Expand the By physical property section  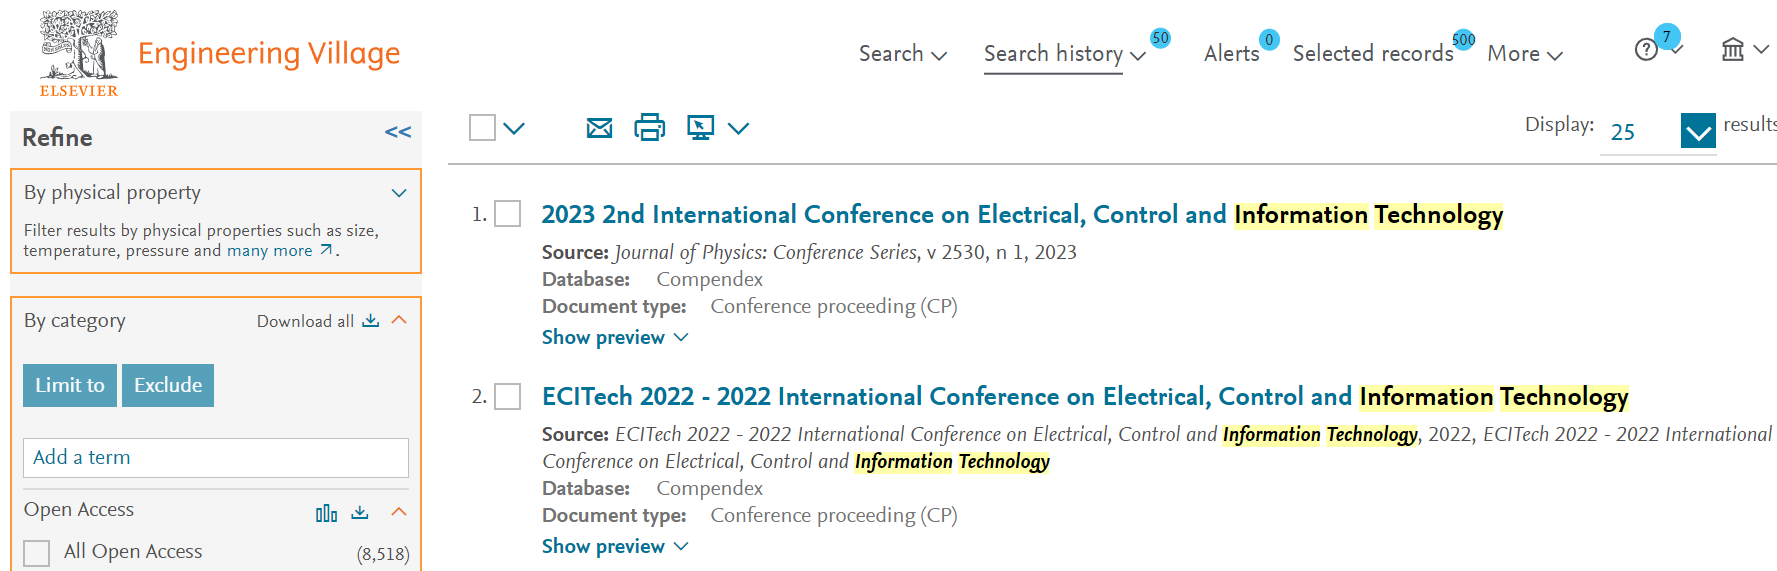click(399, 193)
